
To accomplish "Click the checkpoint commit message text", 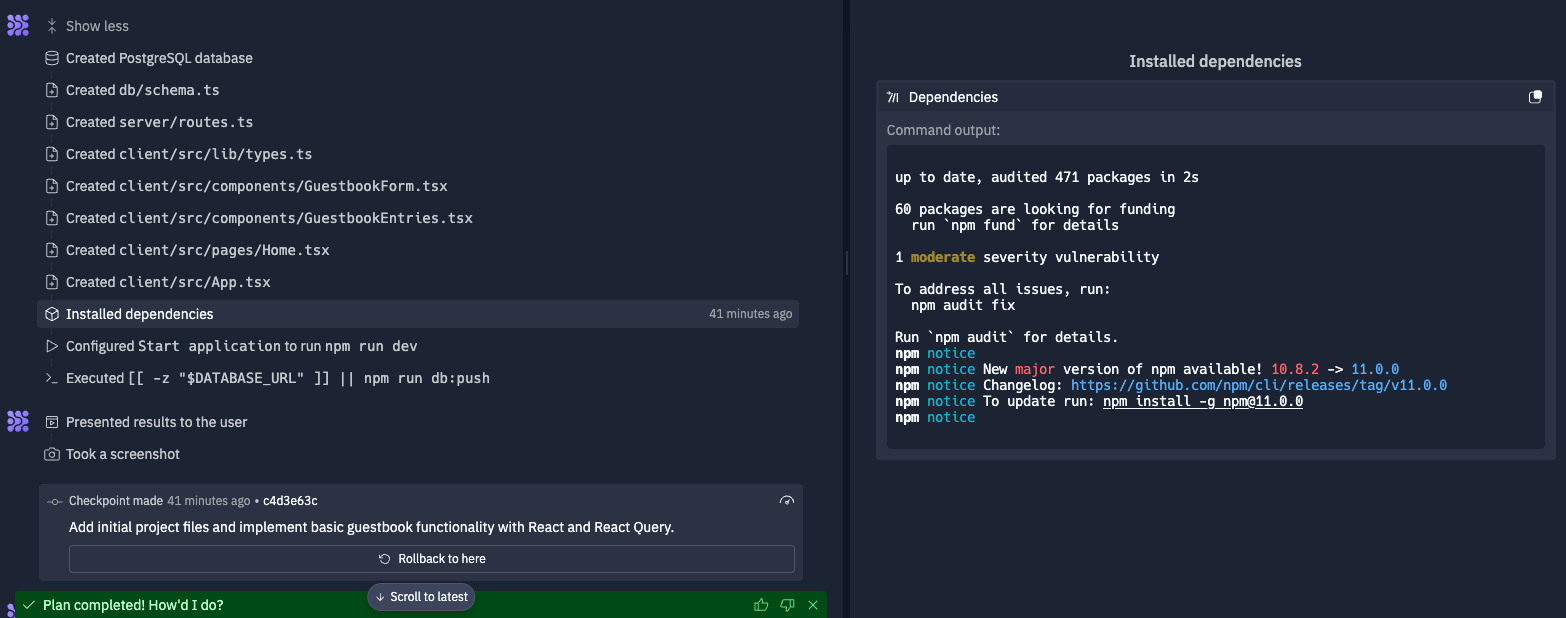I will pyautogui.click(x=372, y=527).
